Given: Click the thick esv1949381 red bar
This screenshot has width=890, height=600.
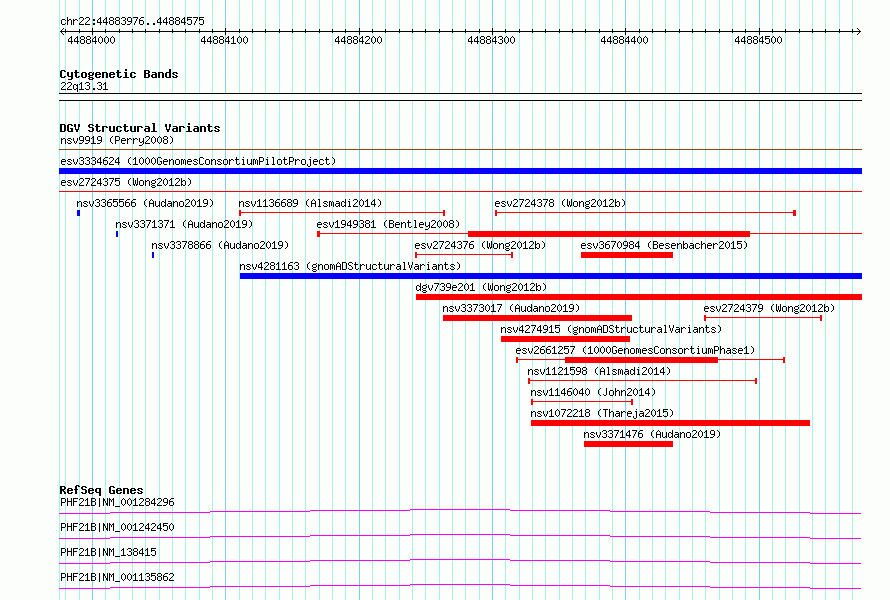Looking at the screenshot, I should tap(608, 234).
